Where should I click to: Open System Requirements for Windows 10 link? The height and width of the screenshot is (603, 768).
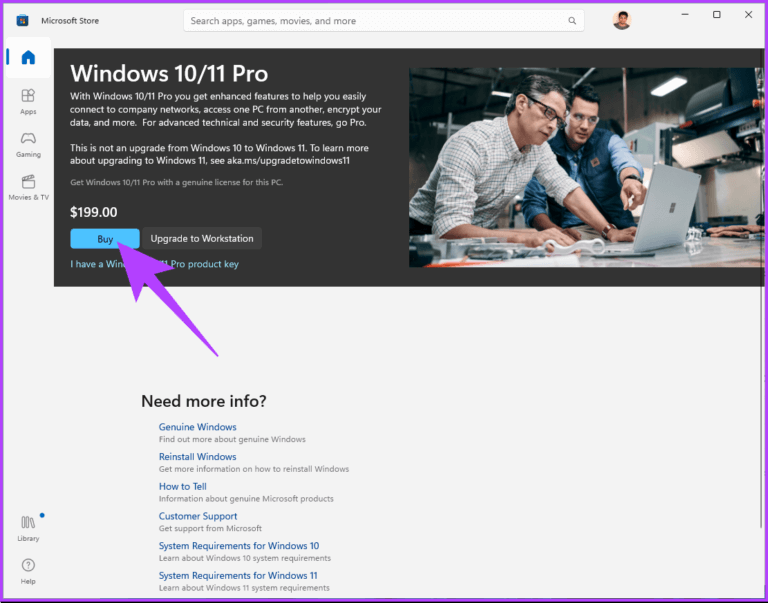239,546
